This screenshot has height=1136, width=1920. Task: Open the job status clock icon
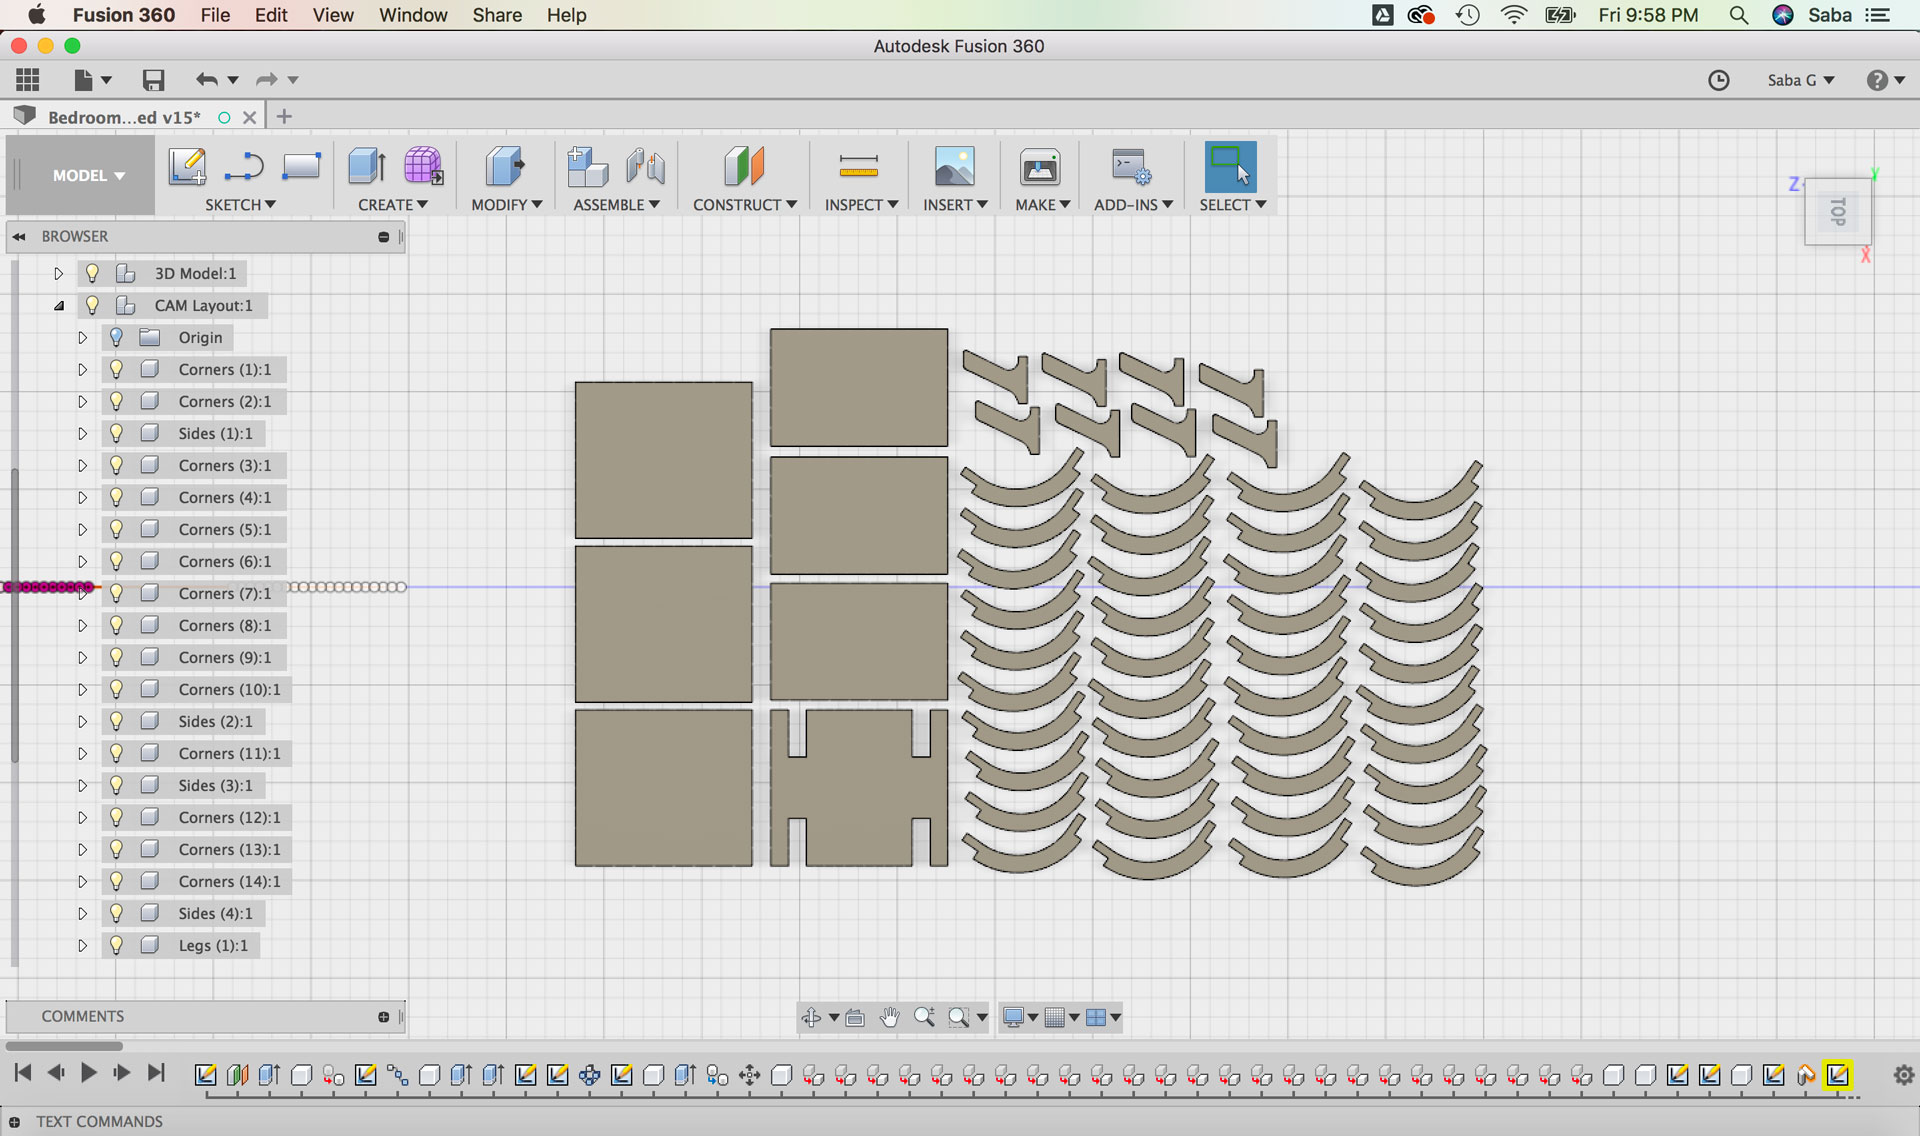click(x=1718, y=80)
